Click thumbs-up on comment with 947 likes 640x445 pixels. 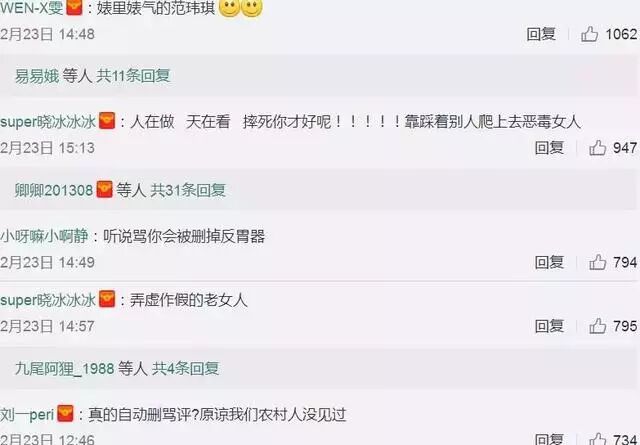[x=598, y=148]
